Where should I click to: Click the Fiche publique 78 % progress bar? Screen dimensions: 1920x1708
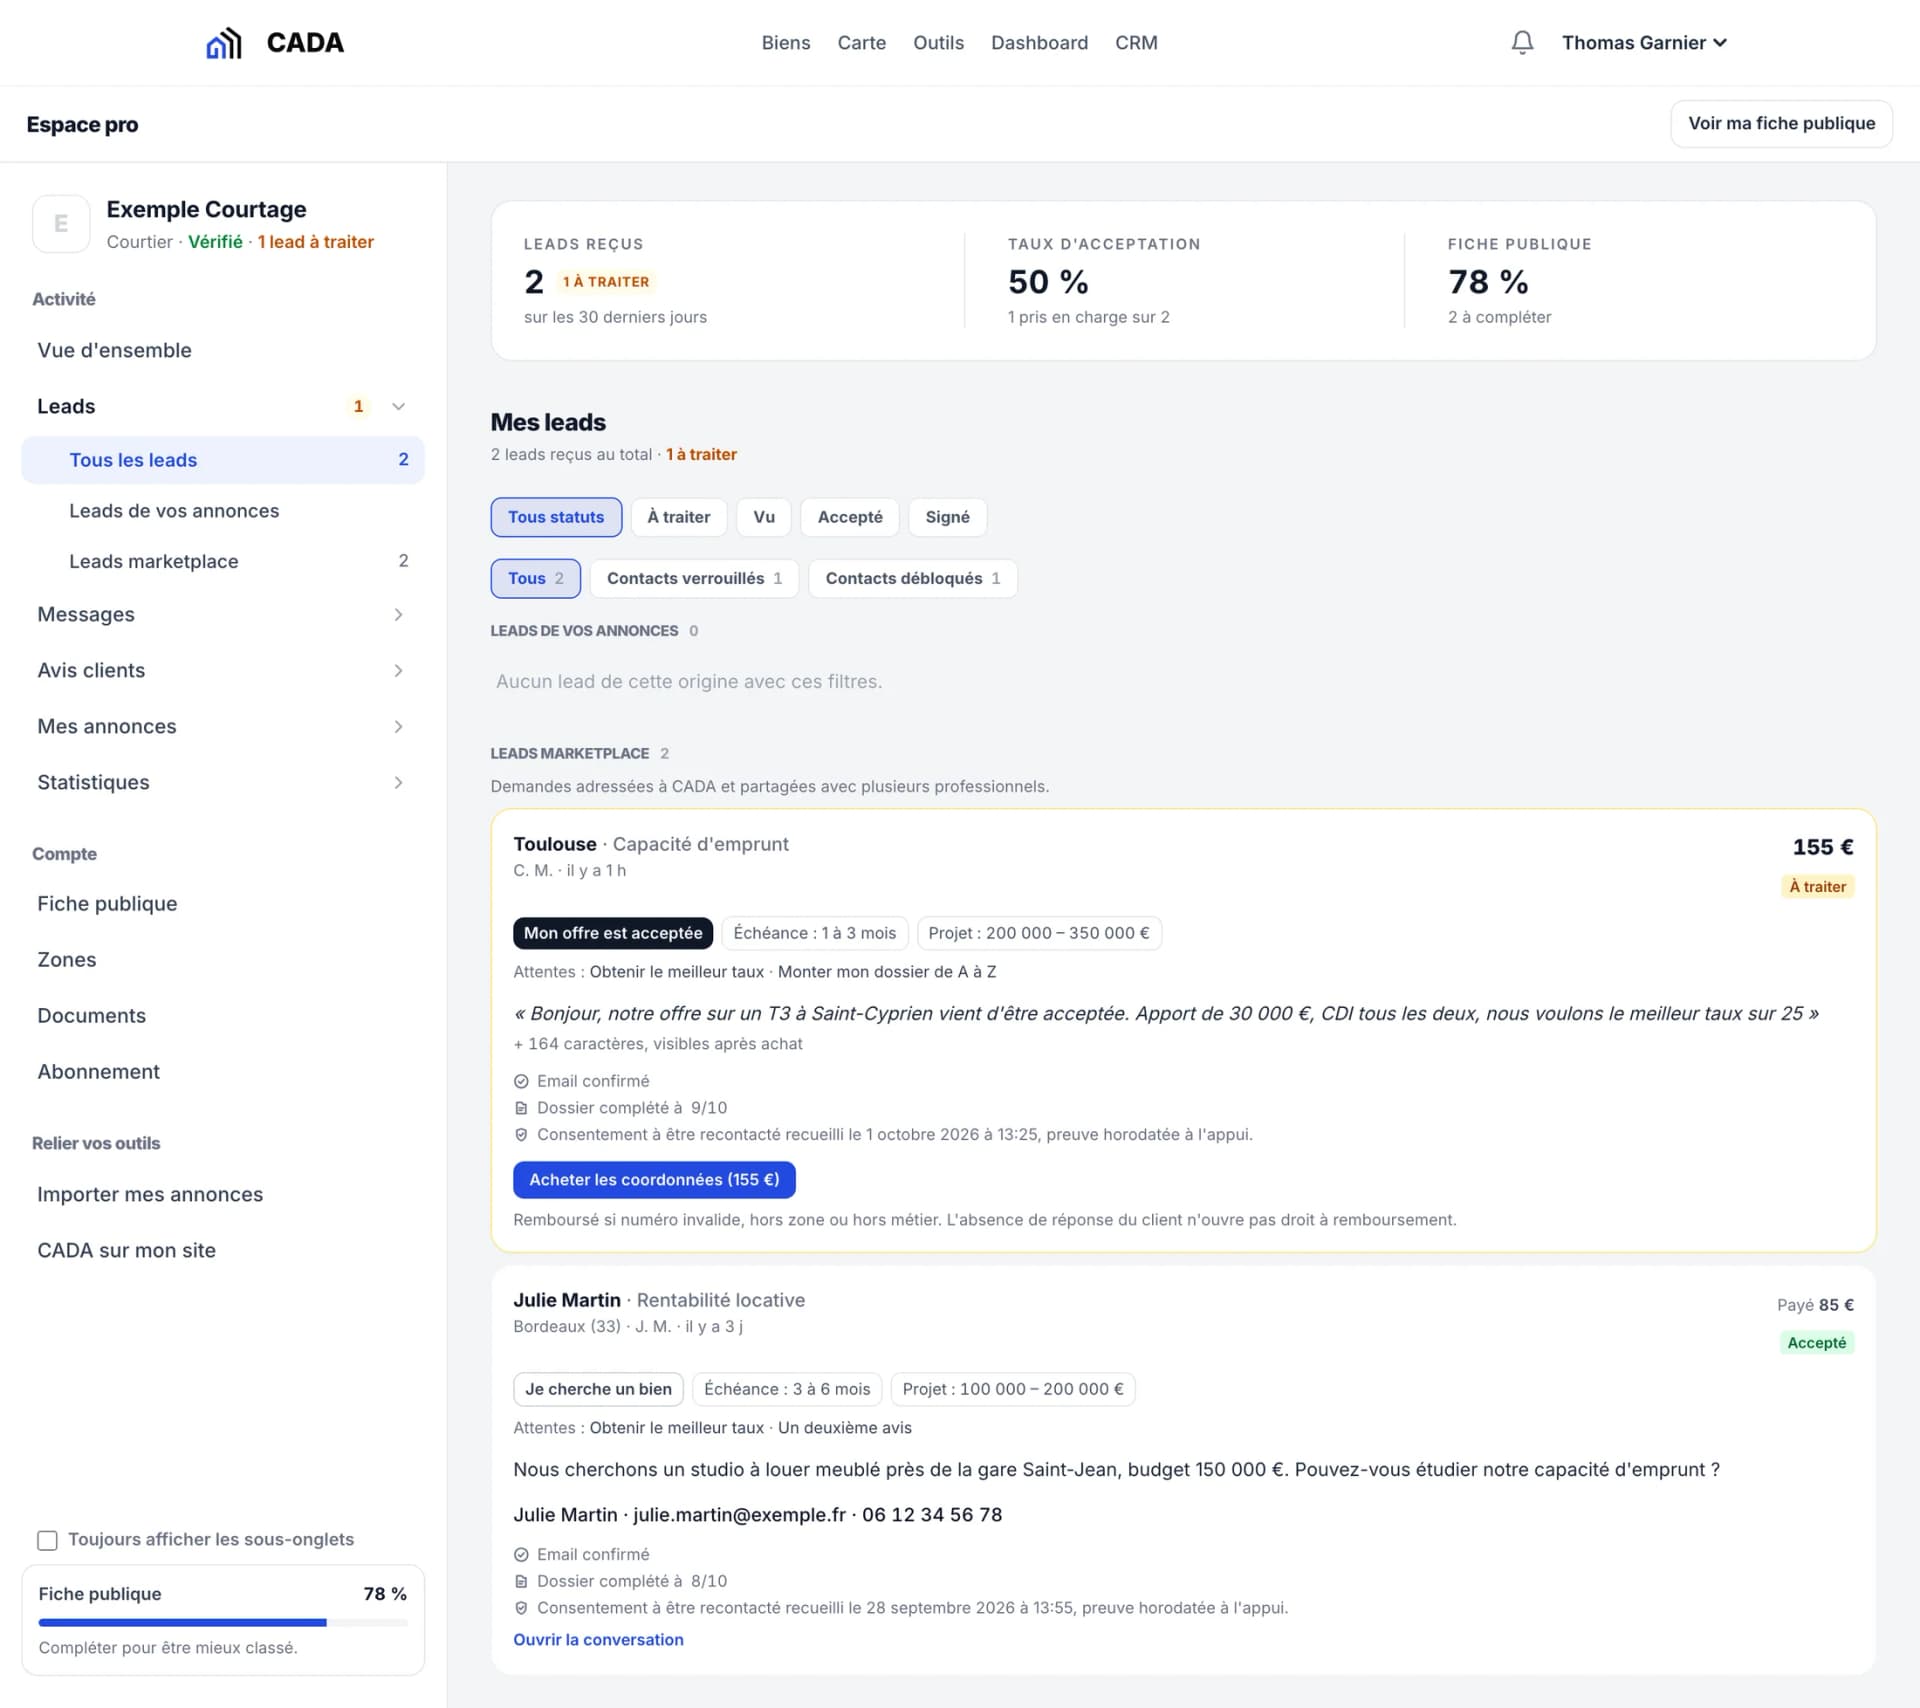[222, 1623]
